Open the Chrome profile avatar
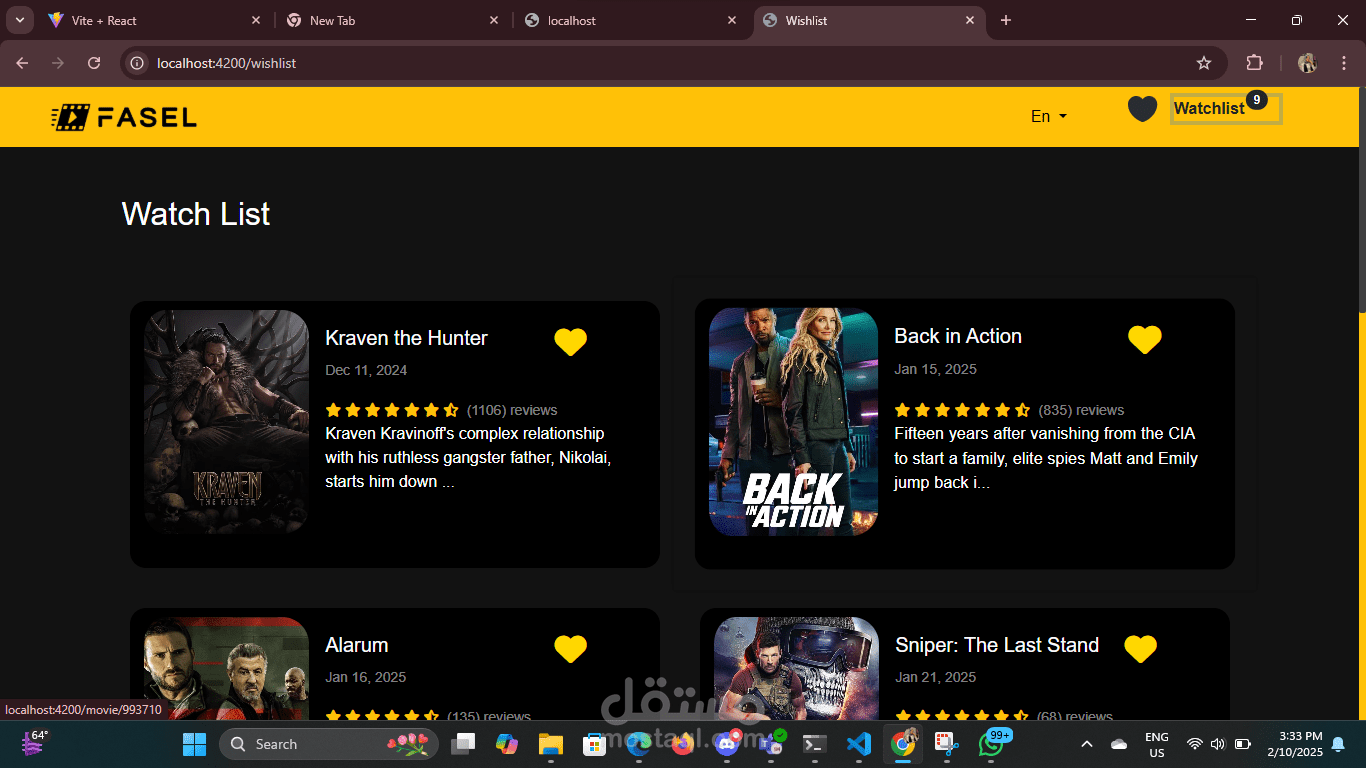The image size is (1366, 768). (x=1307, y=63)
